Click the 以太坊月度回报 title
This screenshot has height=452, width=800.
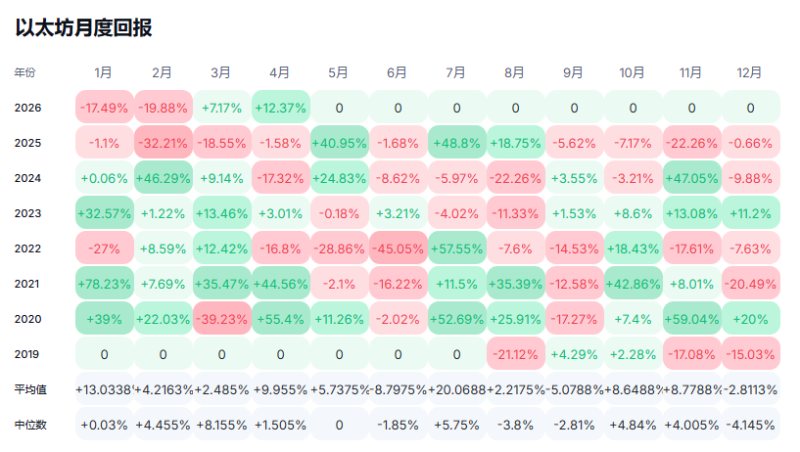84,28
